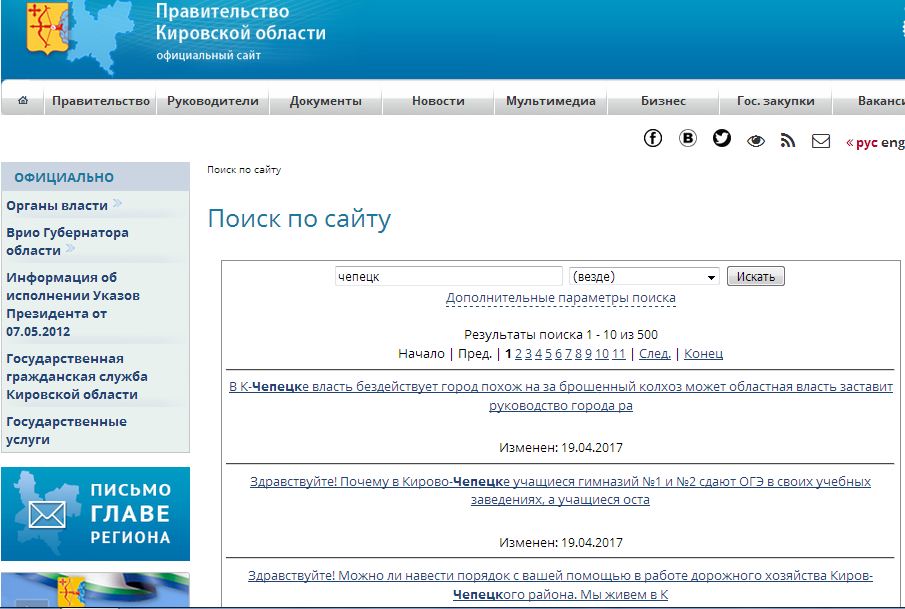
Task: Open the (везде) search scope dropdown
Action: tap(644, 277)
